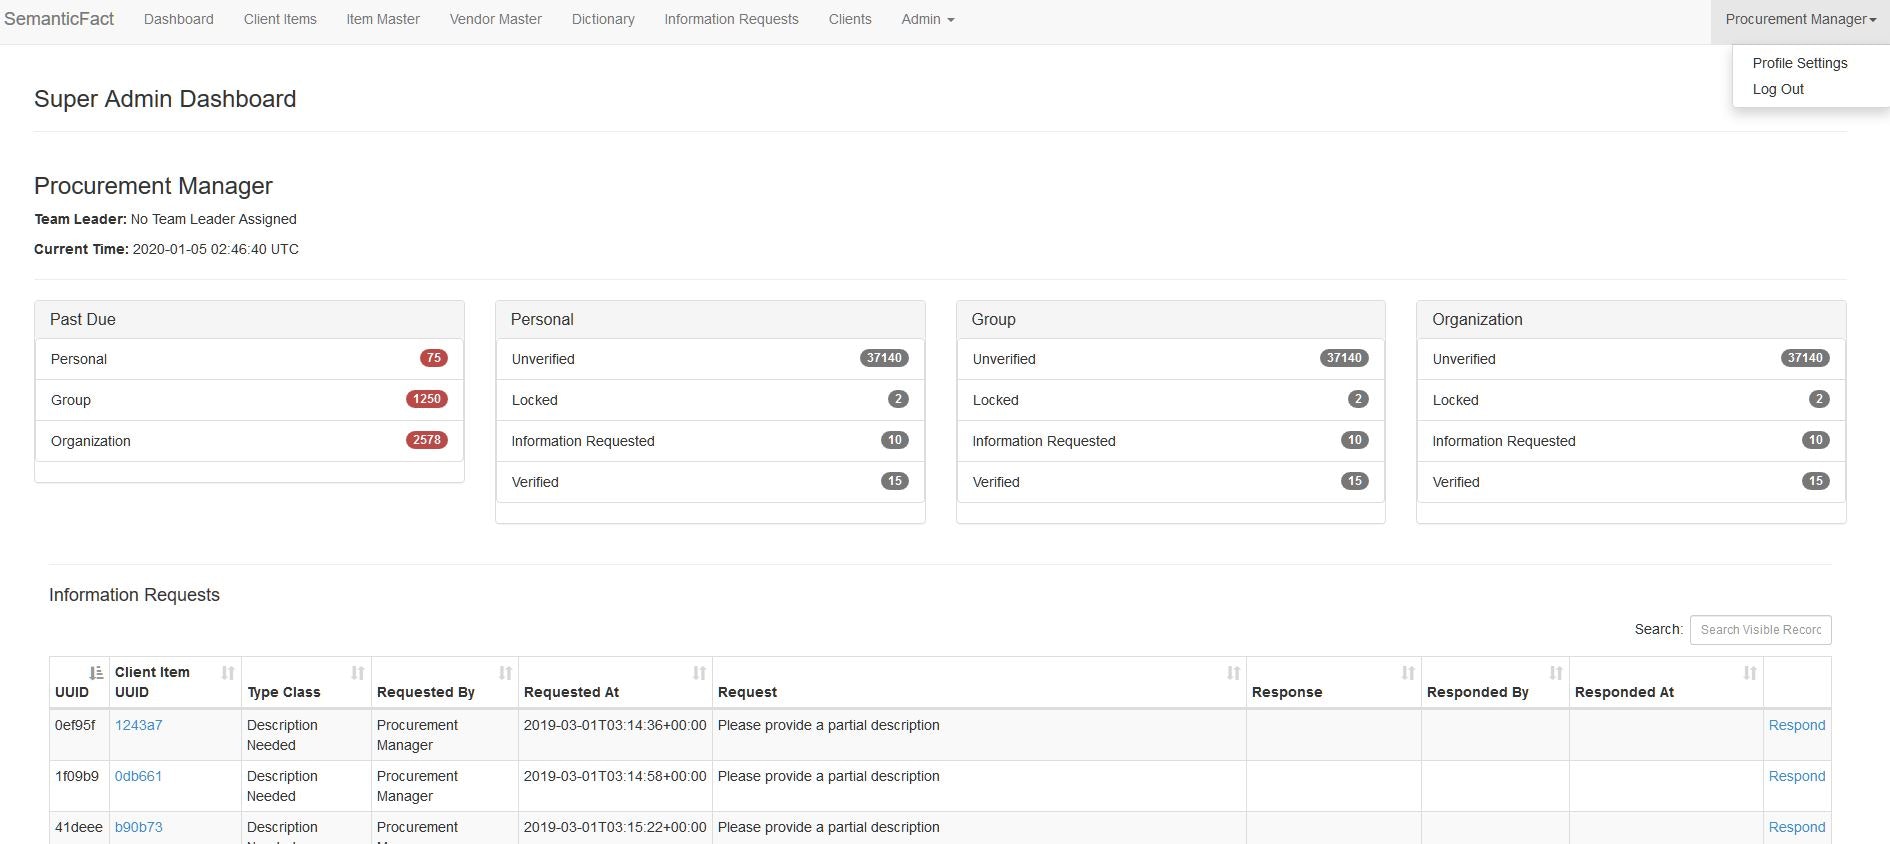The image size is (1890, 844).
Task: Sort by Type Class column icon
Action: tap(358, 673)
